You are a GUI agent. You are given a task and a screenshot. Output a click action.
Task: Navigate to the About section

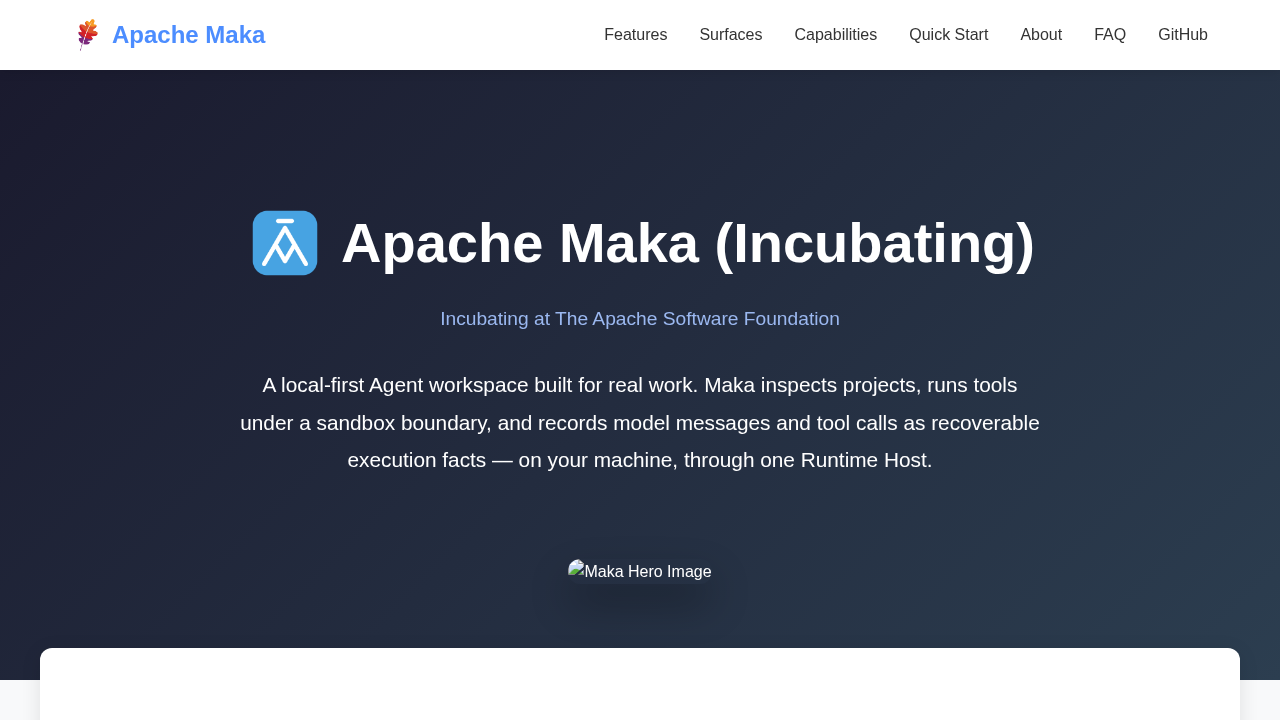pos(1041,35)
